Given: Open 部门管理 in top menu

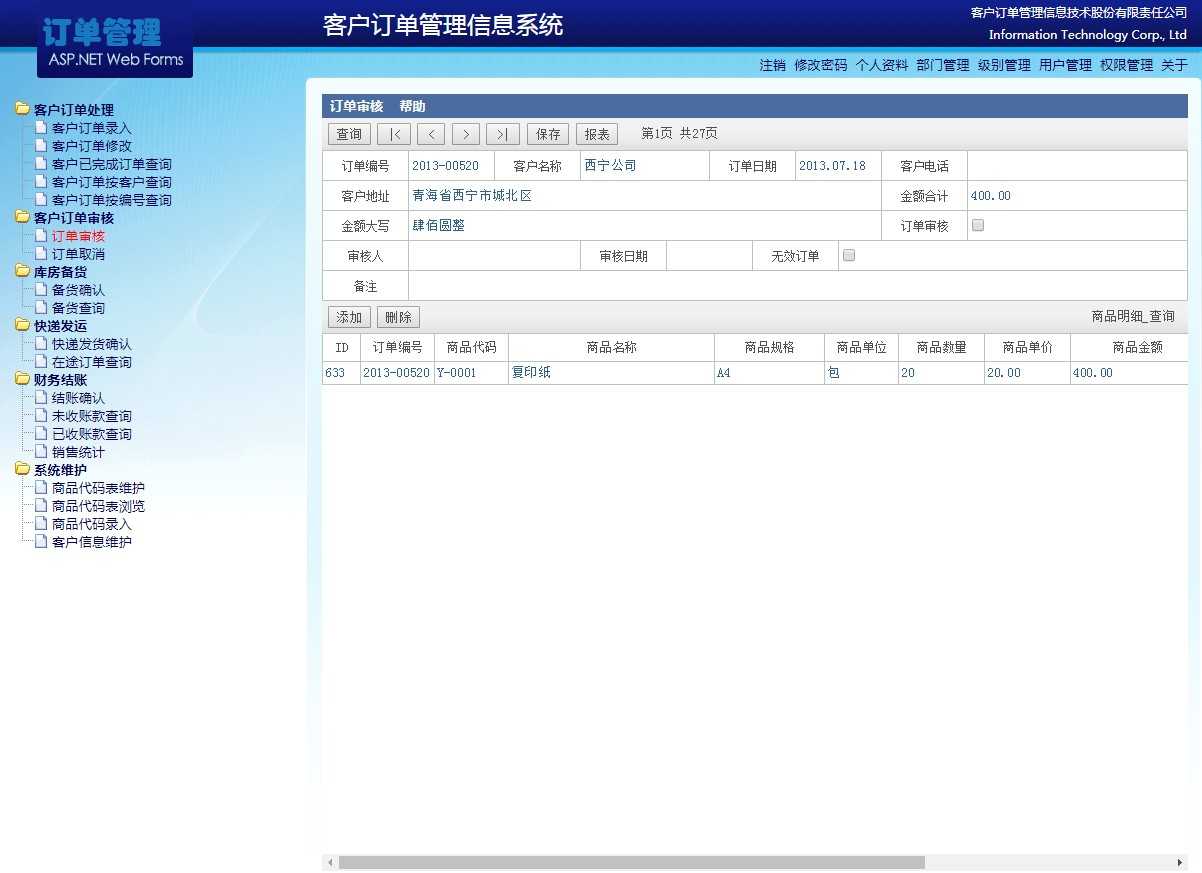Looking at the screenshot, I should coord(942,65).
